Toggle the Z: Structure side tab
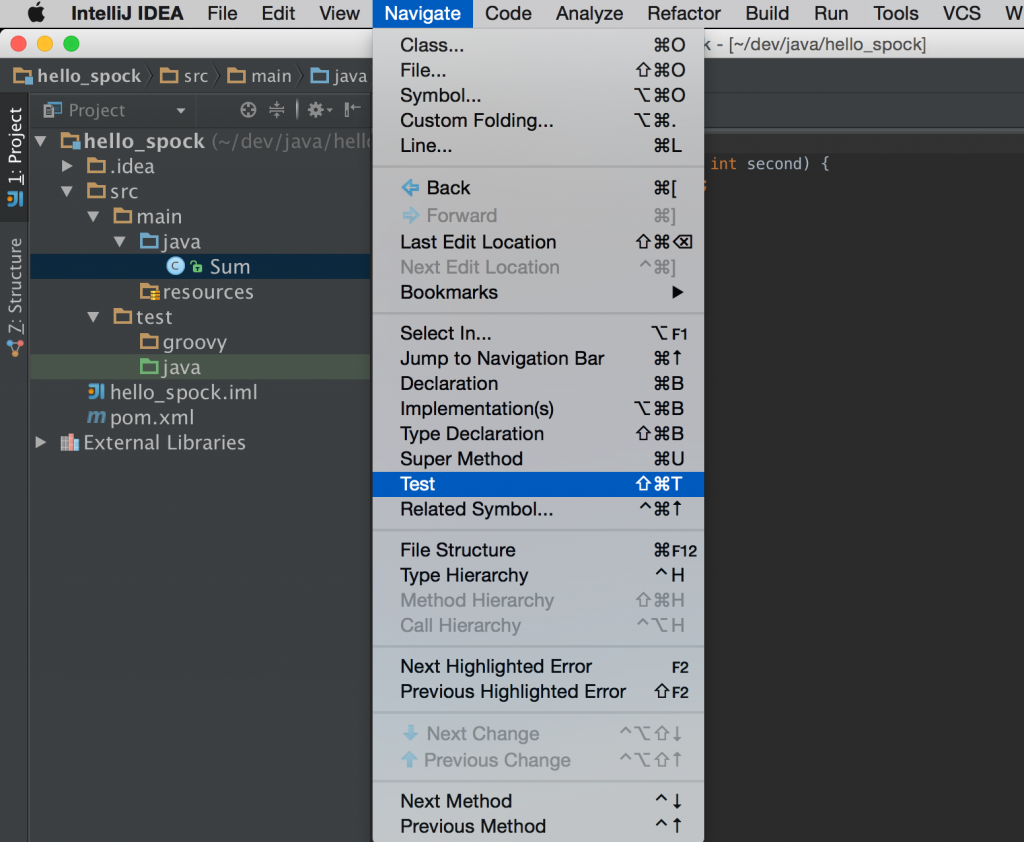This screenshot has height=842, width=1024. click(14, 295)
